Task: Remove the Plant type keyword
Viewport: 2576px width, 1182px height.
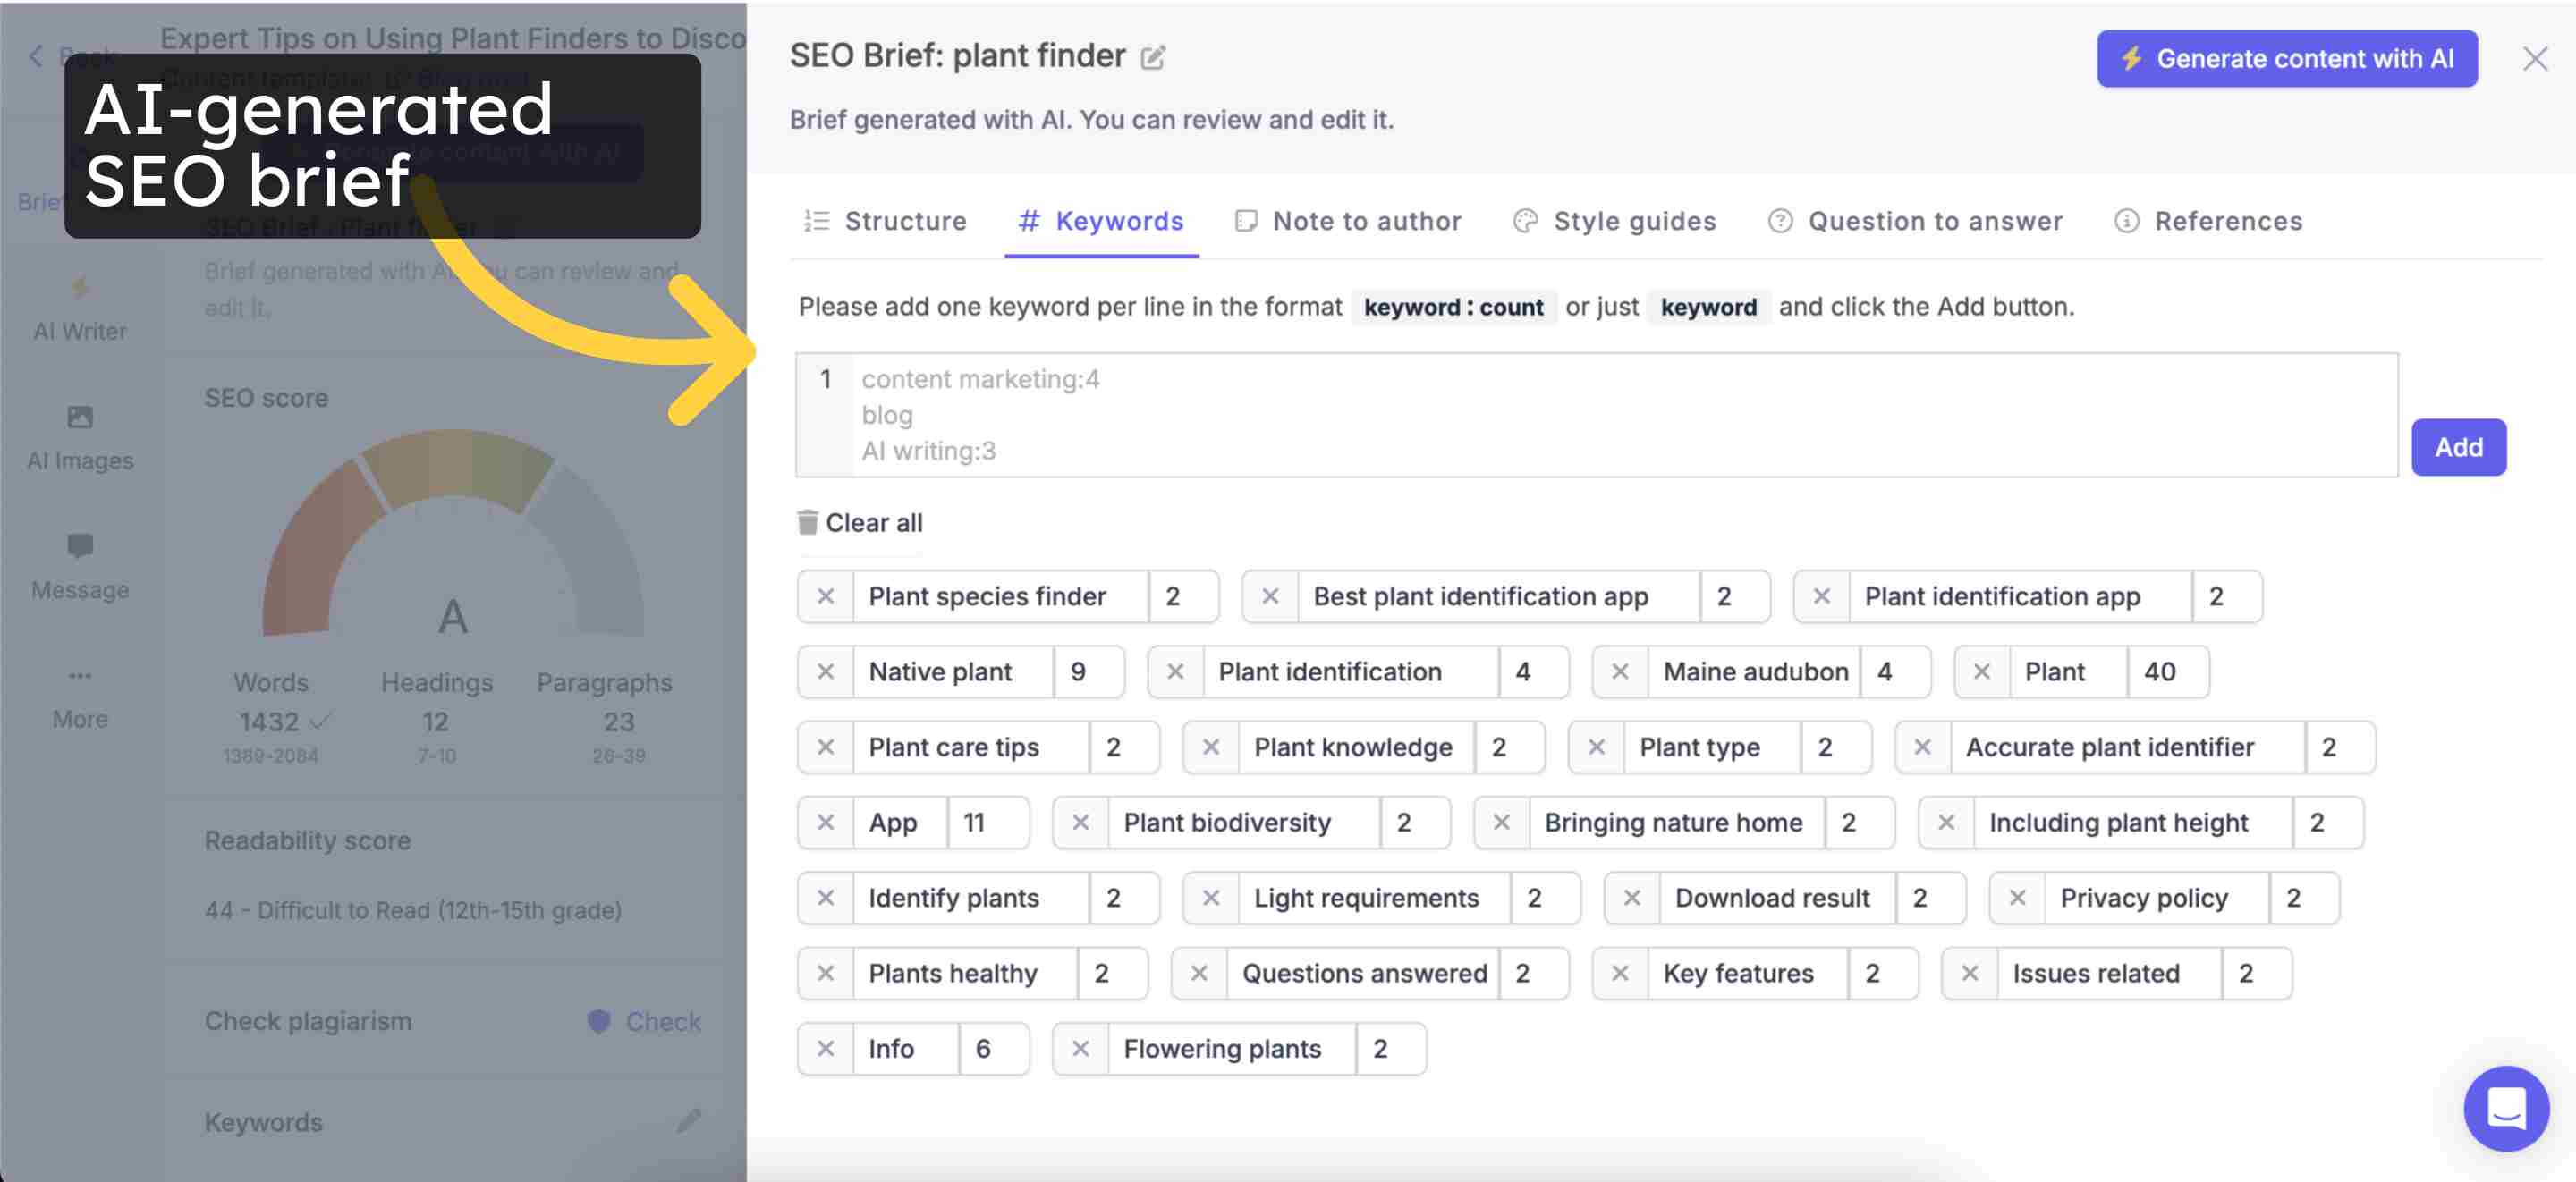Action: [1597, 748]
